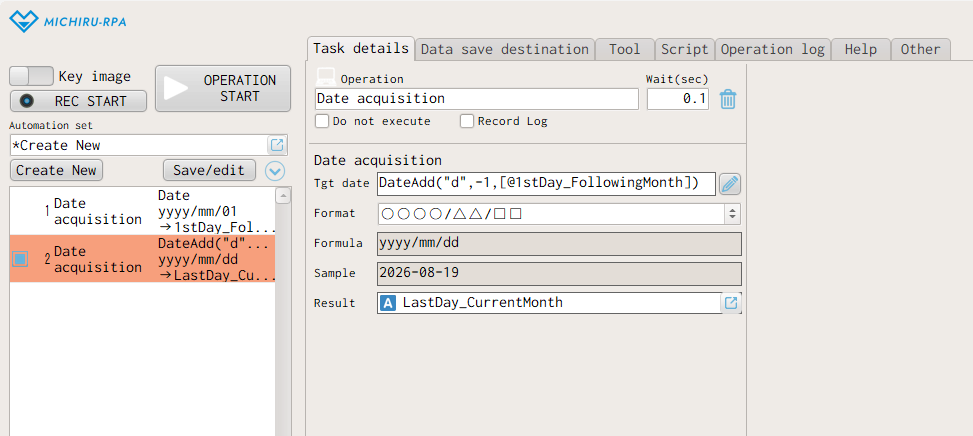Open the Other tab
This screenshot has width=973, height=436.
920,49
